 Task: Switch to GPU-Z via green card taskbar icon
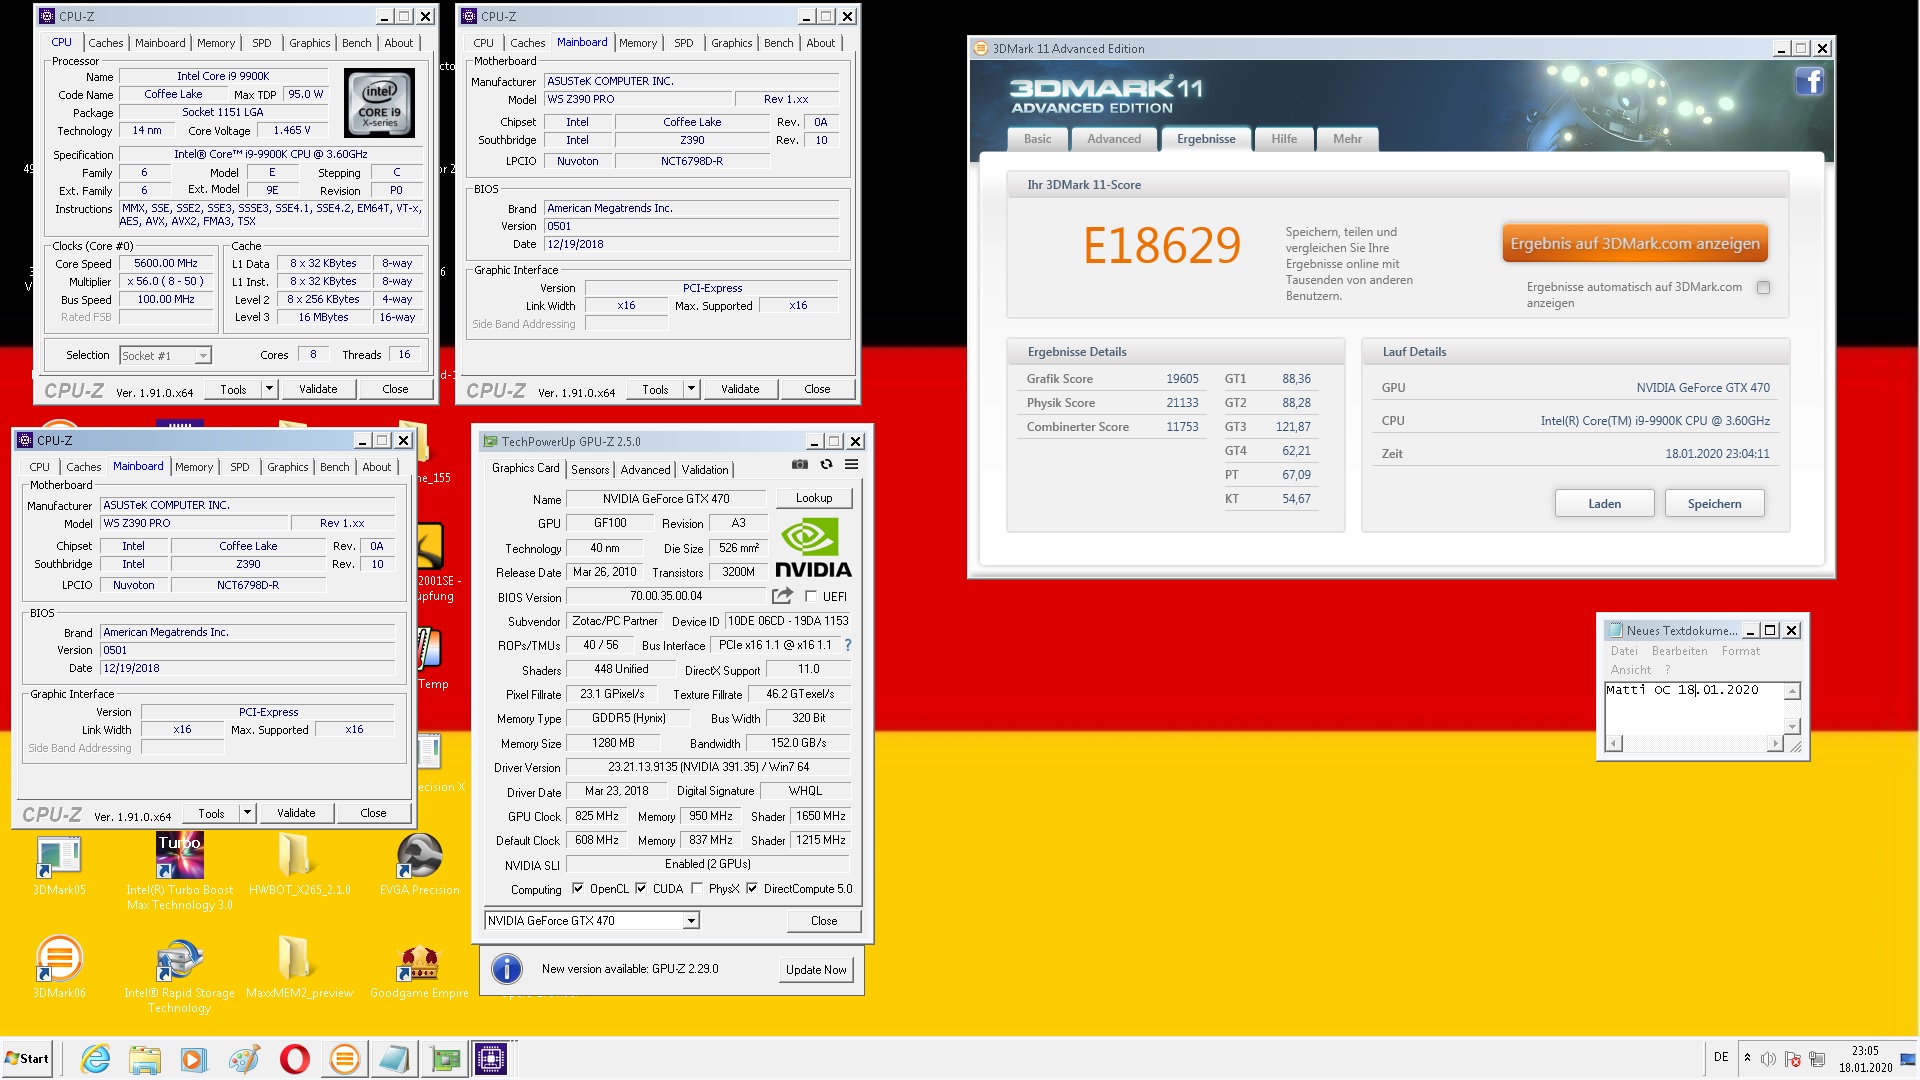tap(445, 1059)
